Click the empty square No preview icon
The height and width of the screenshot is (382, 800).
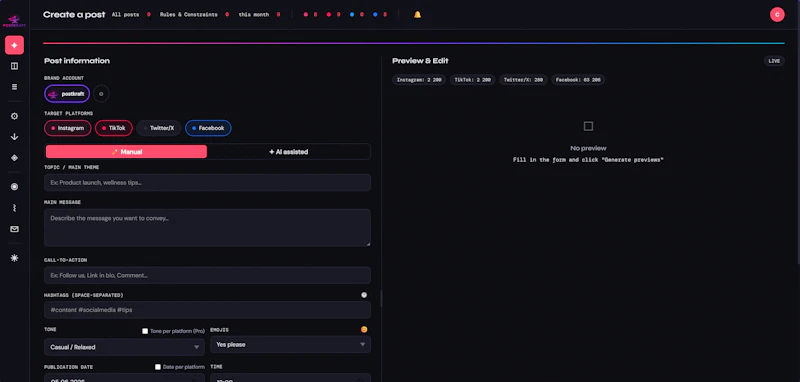588,126
